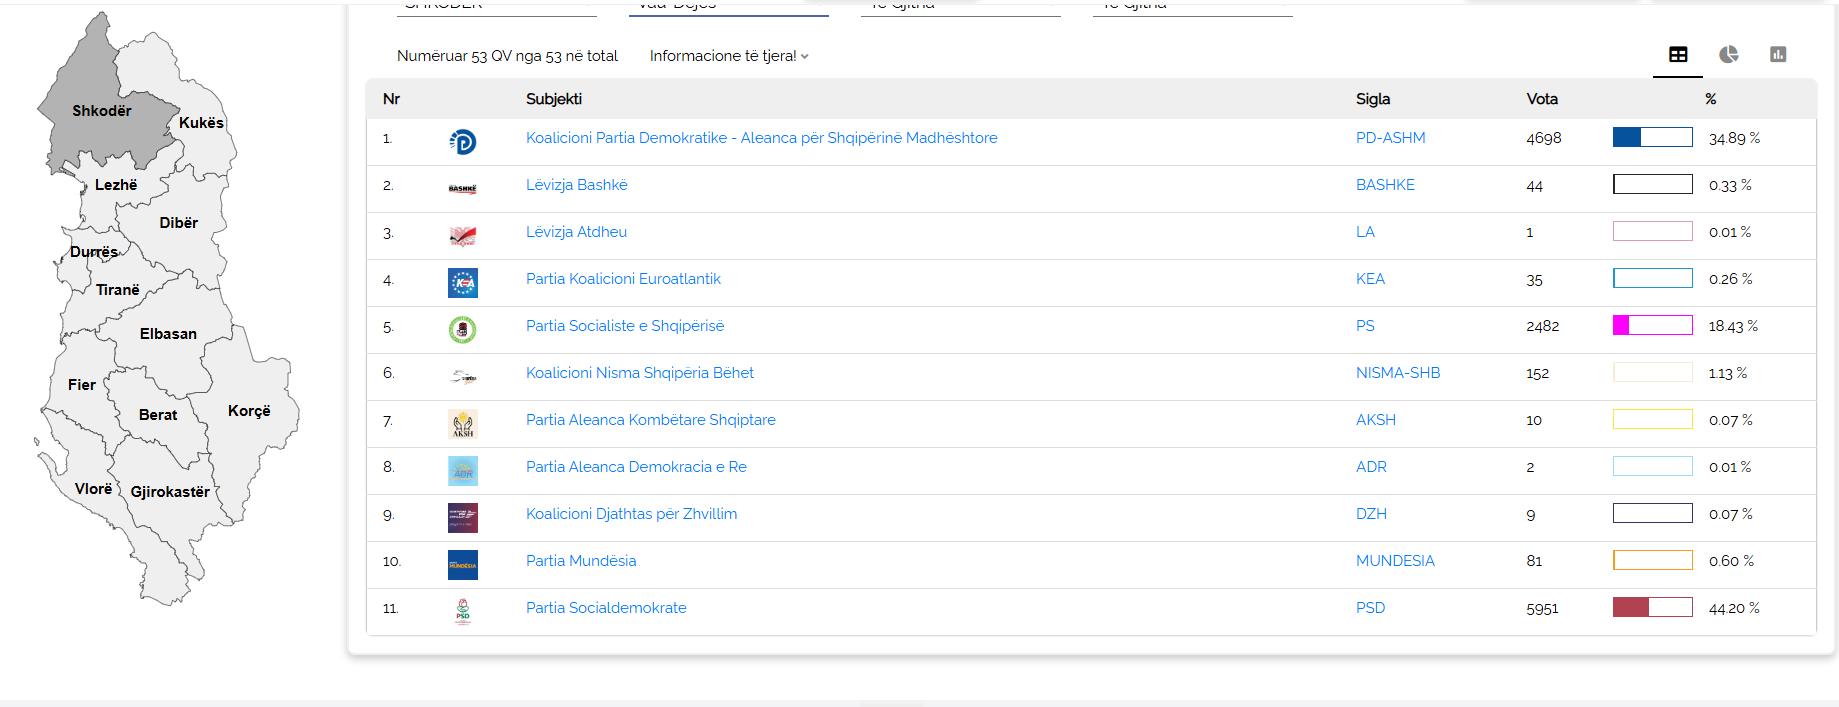Click the PSD party logo
Screen dimensions: 1839x707
click(x=462, y=611)
